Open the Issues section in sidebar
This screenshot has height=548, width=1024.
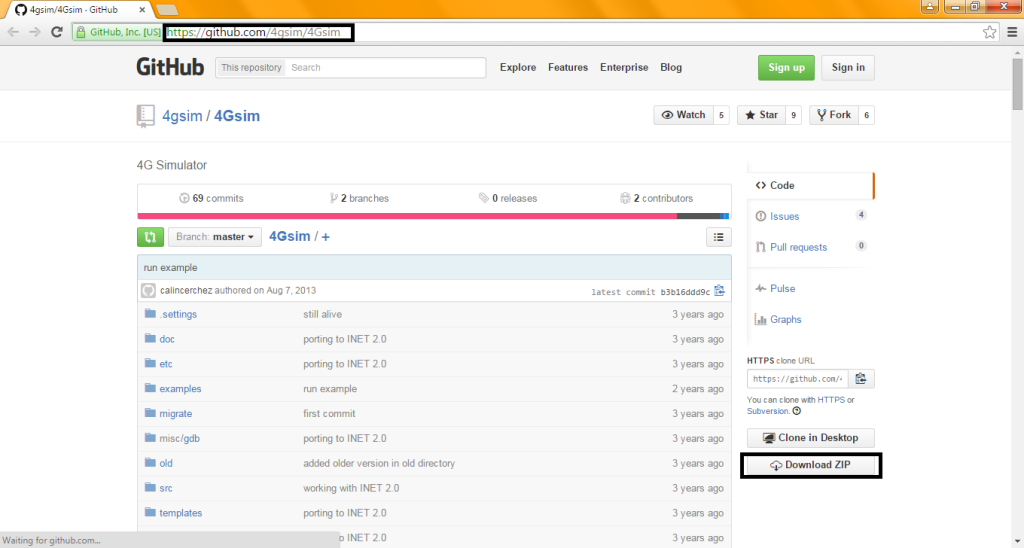click(x=784, y=216)
